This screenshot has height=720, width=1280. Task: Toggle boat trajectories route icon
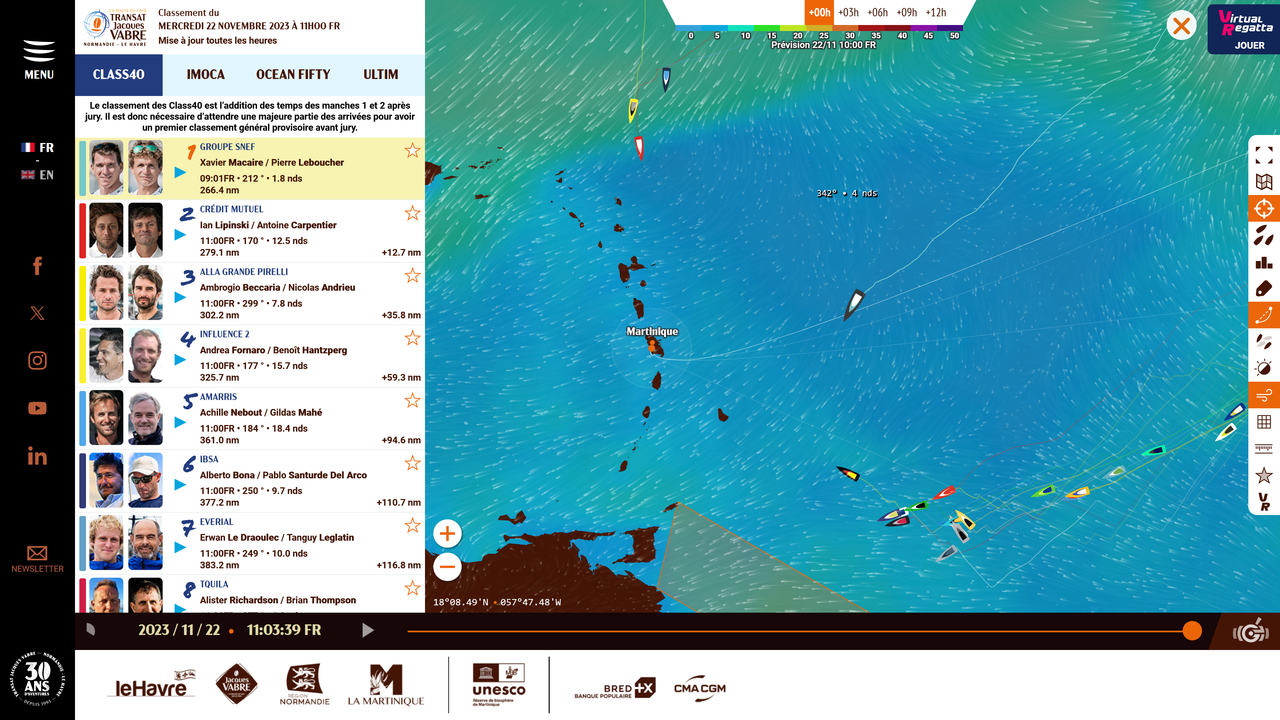(x=1264, y=315)
